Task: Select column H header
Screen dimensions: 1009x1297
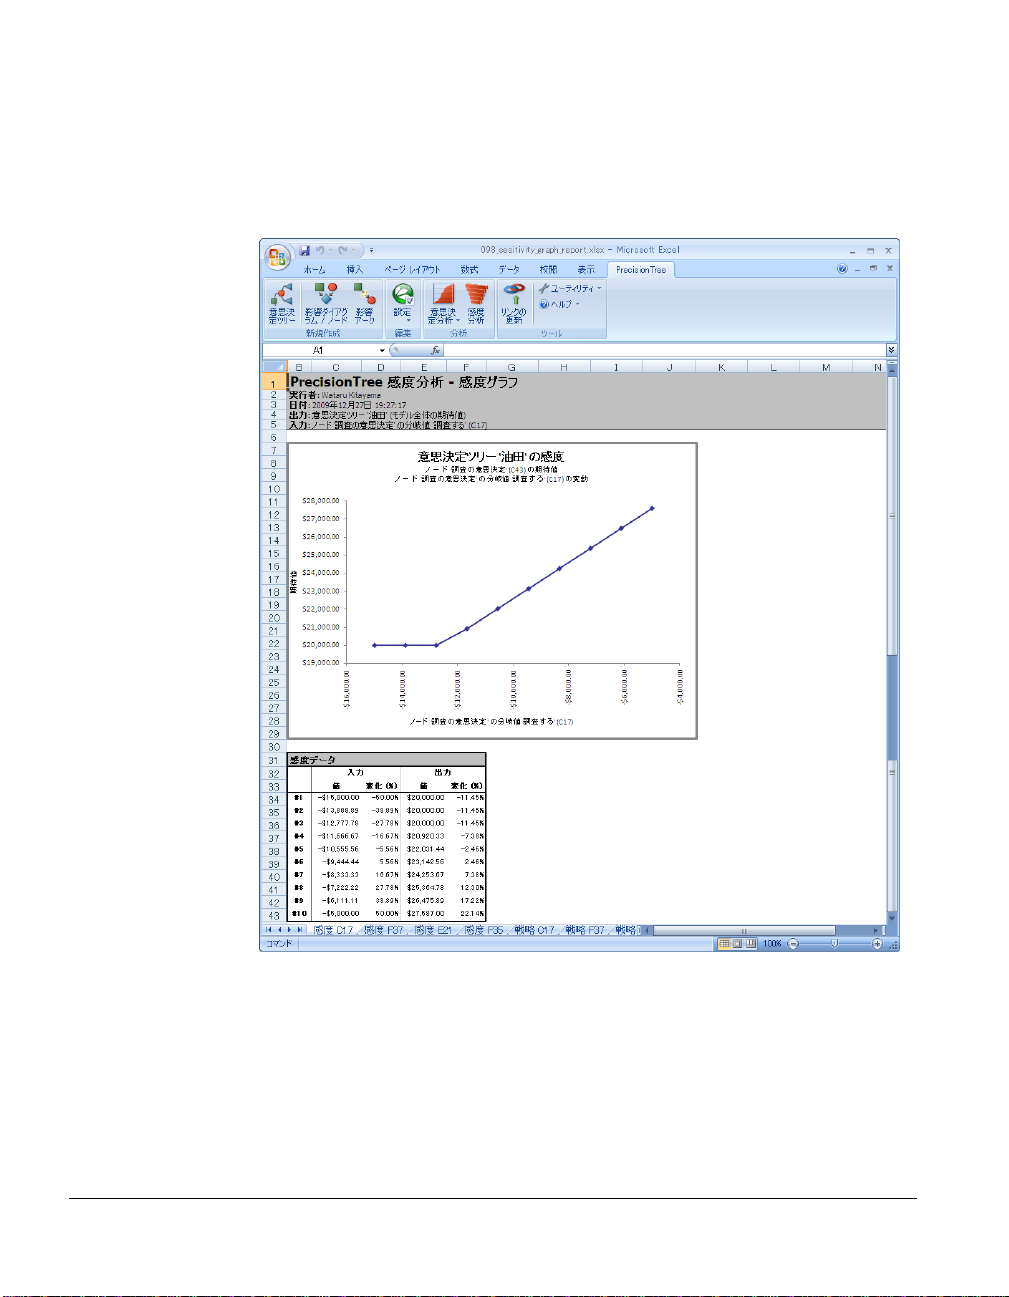Action: [564, 367]
